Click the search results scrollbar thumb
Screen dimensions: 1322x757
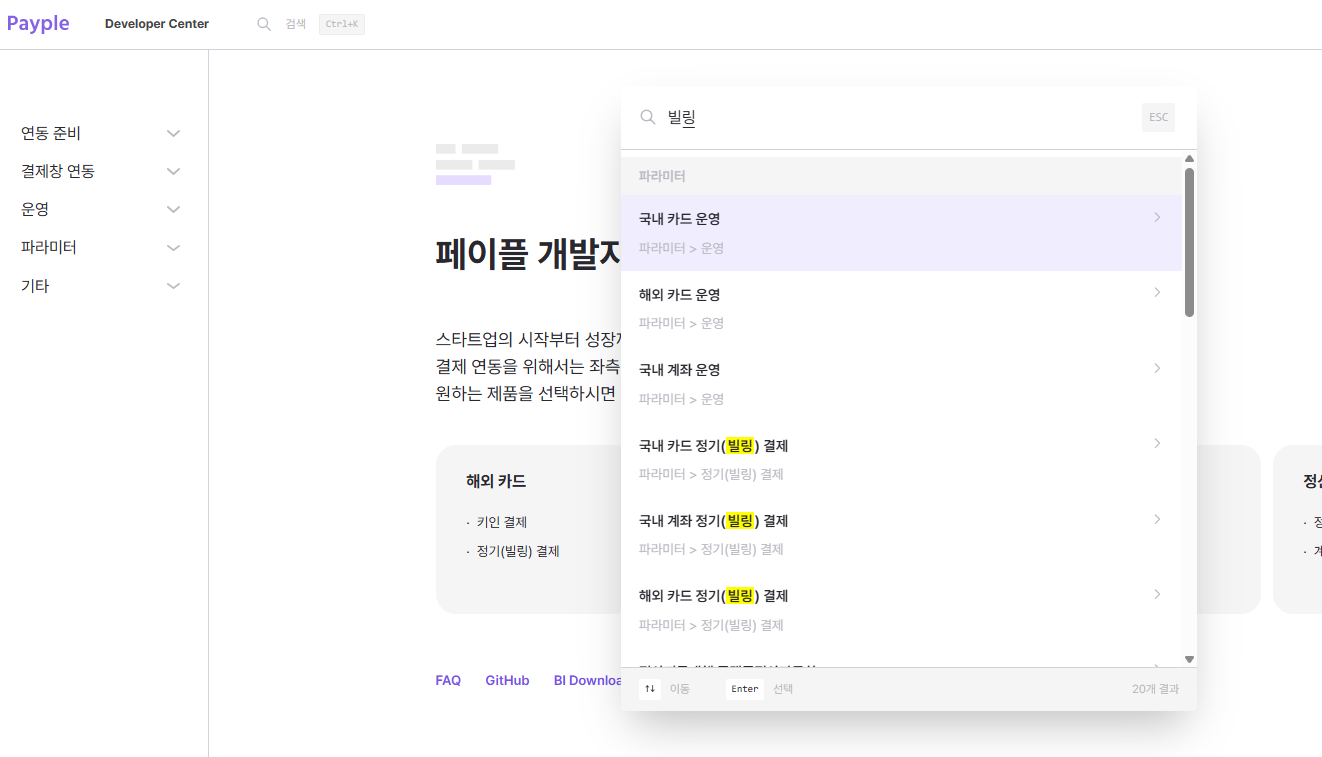click(1189, 242)
